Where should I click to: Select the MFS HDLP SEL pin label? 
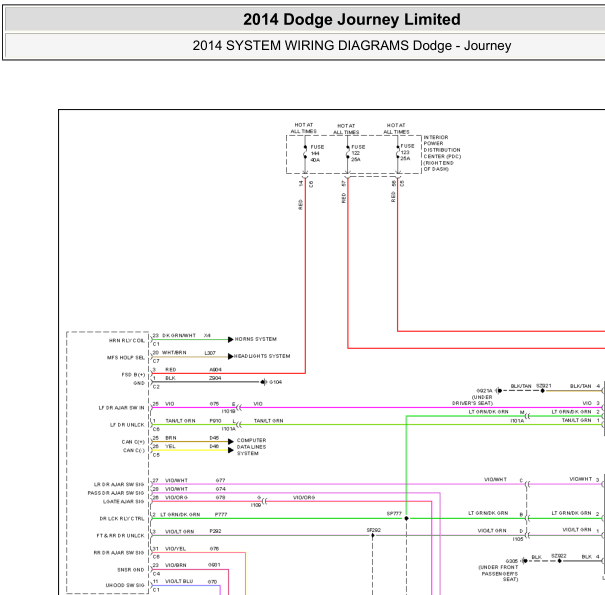click(126, 358)
